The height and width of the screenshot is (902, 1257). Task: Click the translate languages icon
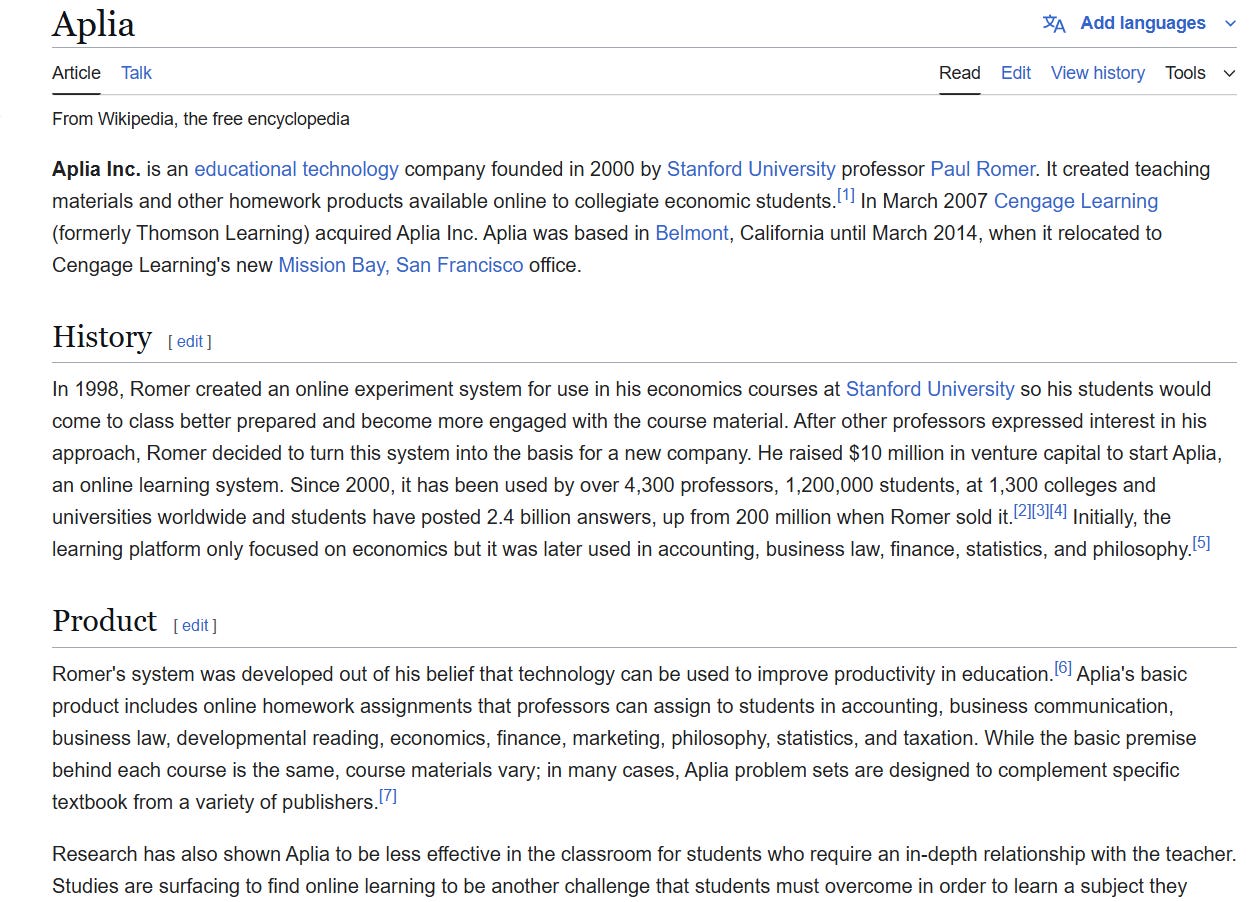[x=1054, y=23]
